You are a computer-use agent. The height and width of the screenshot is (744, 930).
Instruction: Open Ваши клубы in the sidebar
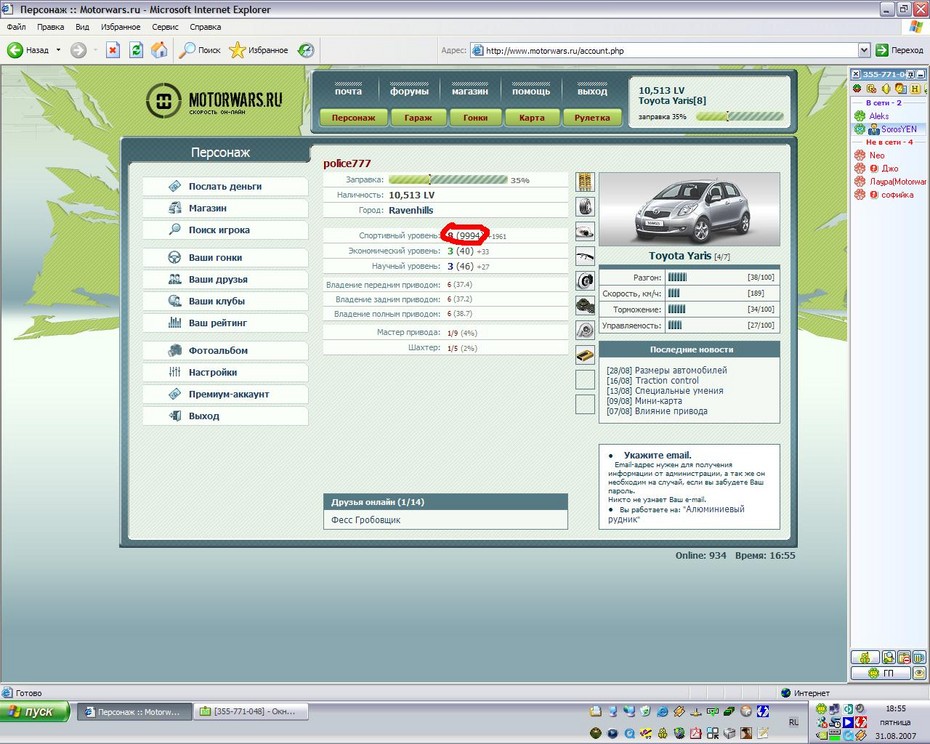pyautogui.click(x=225, y=301)
